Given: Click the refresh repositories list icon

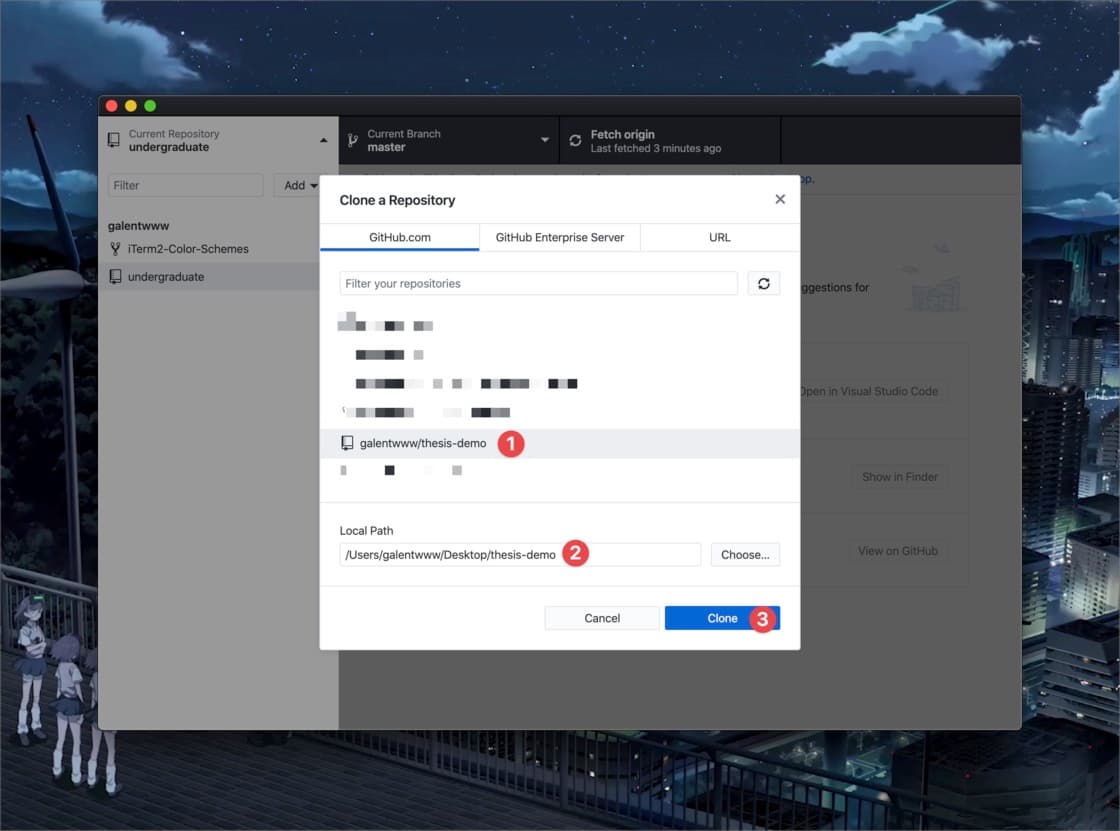Looking at the screenshot, I should (x=764, y=284).
